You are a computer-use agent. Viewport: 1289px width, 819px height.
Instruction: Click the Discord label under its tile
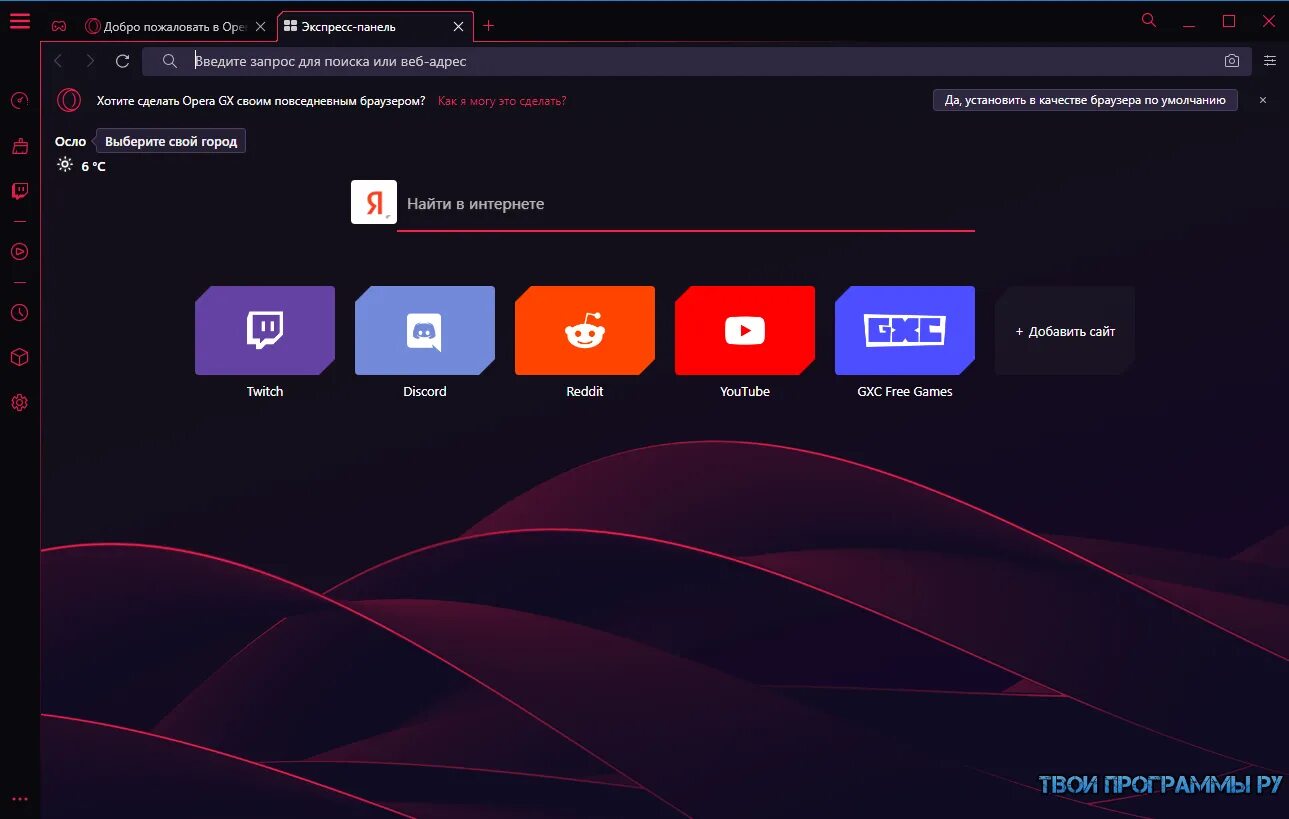pos(425,391)
